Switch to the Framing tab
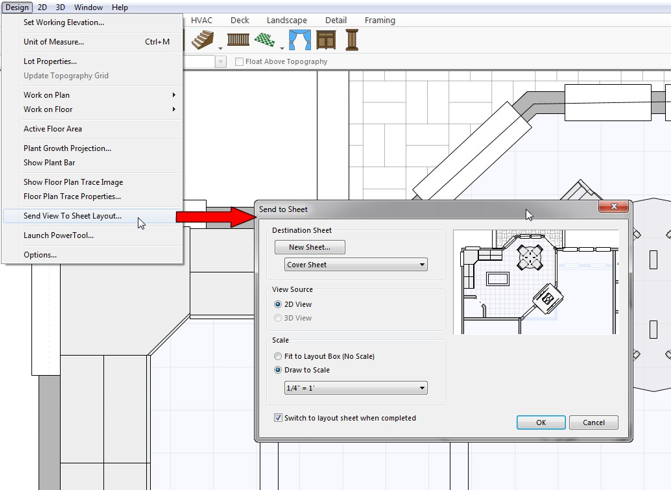This screenshot has height=490, width=672. 380,20
